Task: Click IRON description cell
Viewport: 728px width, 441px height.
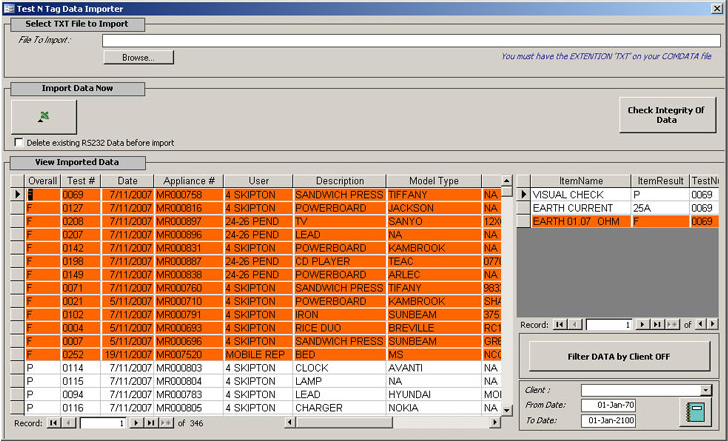Action: (x=340, y=314)
